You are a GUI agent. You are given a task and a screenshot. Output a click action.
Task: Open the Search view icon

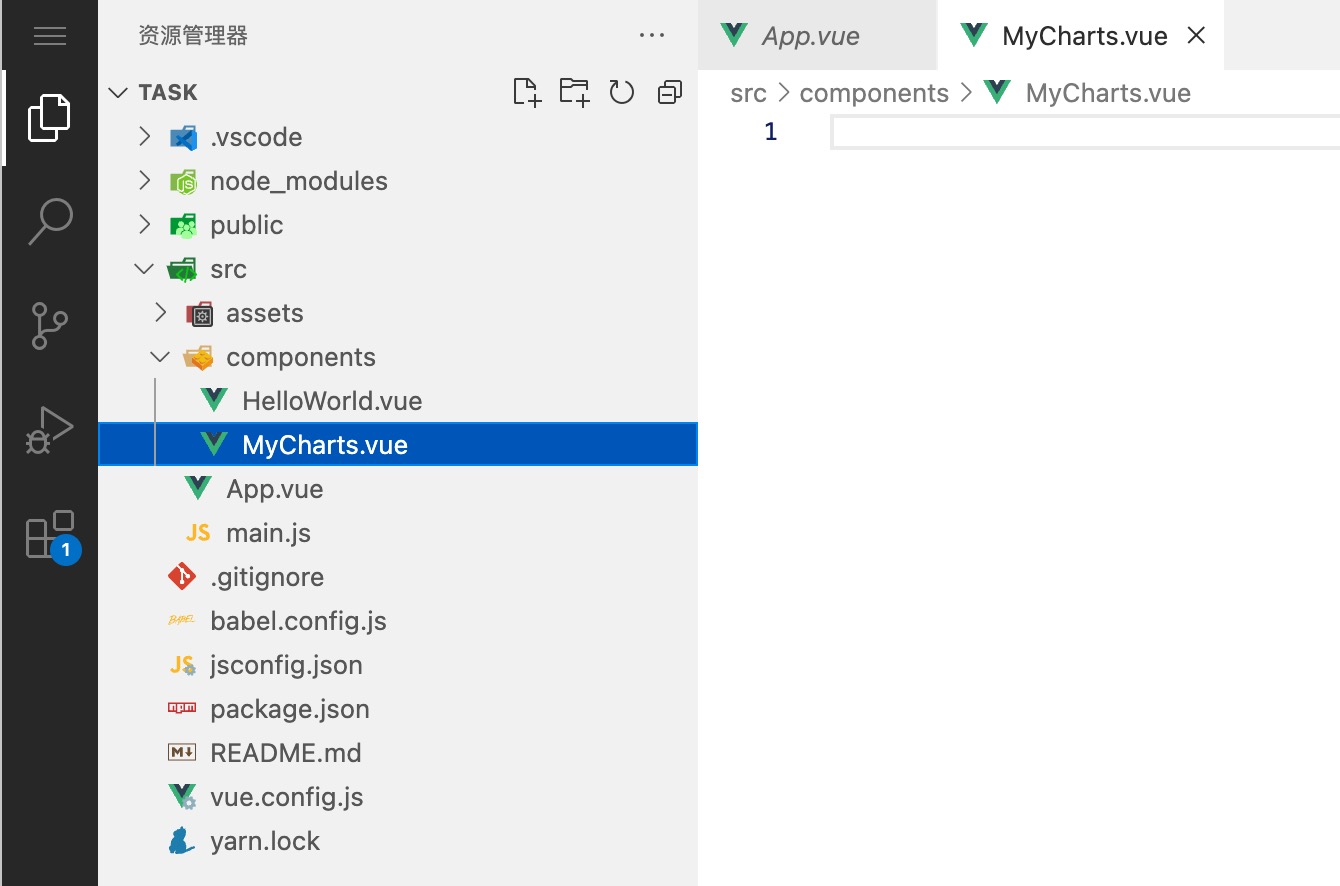pyautogui.click(x=49, y=220)
